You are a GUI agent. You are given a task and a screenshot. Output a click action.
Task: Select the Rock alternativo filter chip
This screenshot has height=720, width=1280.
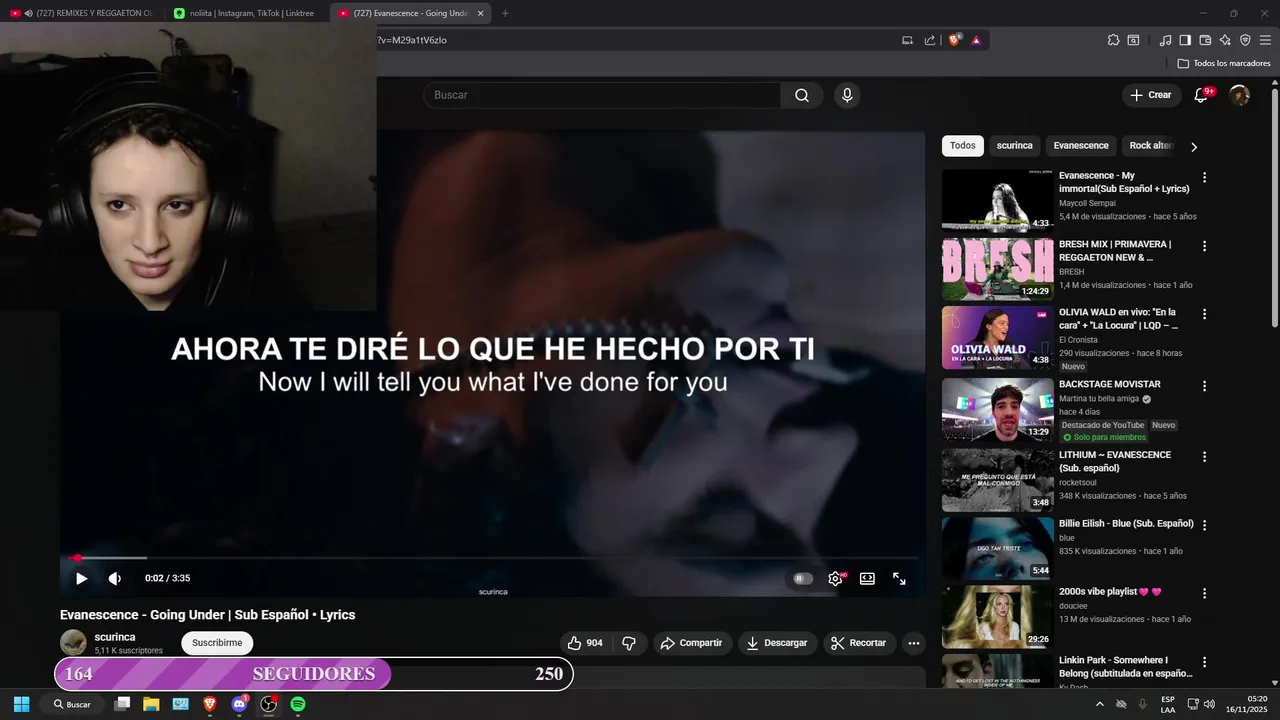pyautogui.click(x=1150, y=146)
